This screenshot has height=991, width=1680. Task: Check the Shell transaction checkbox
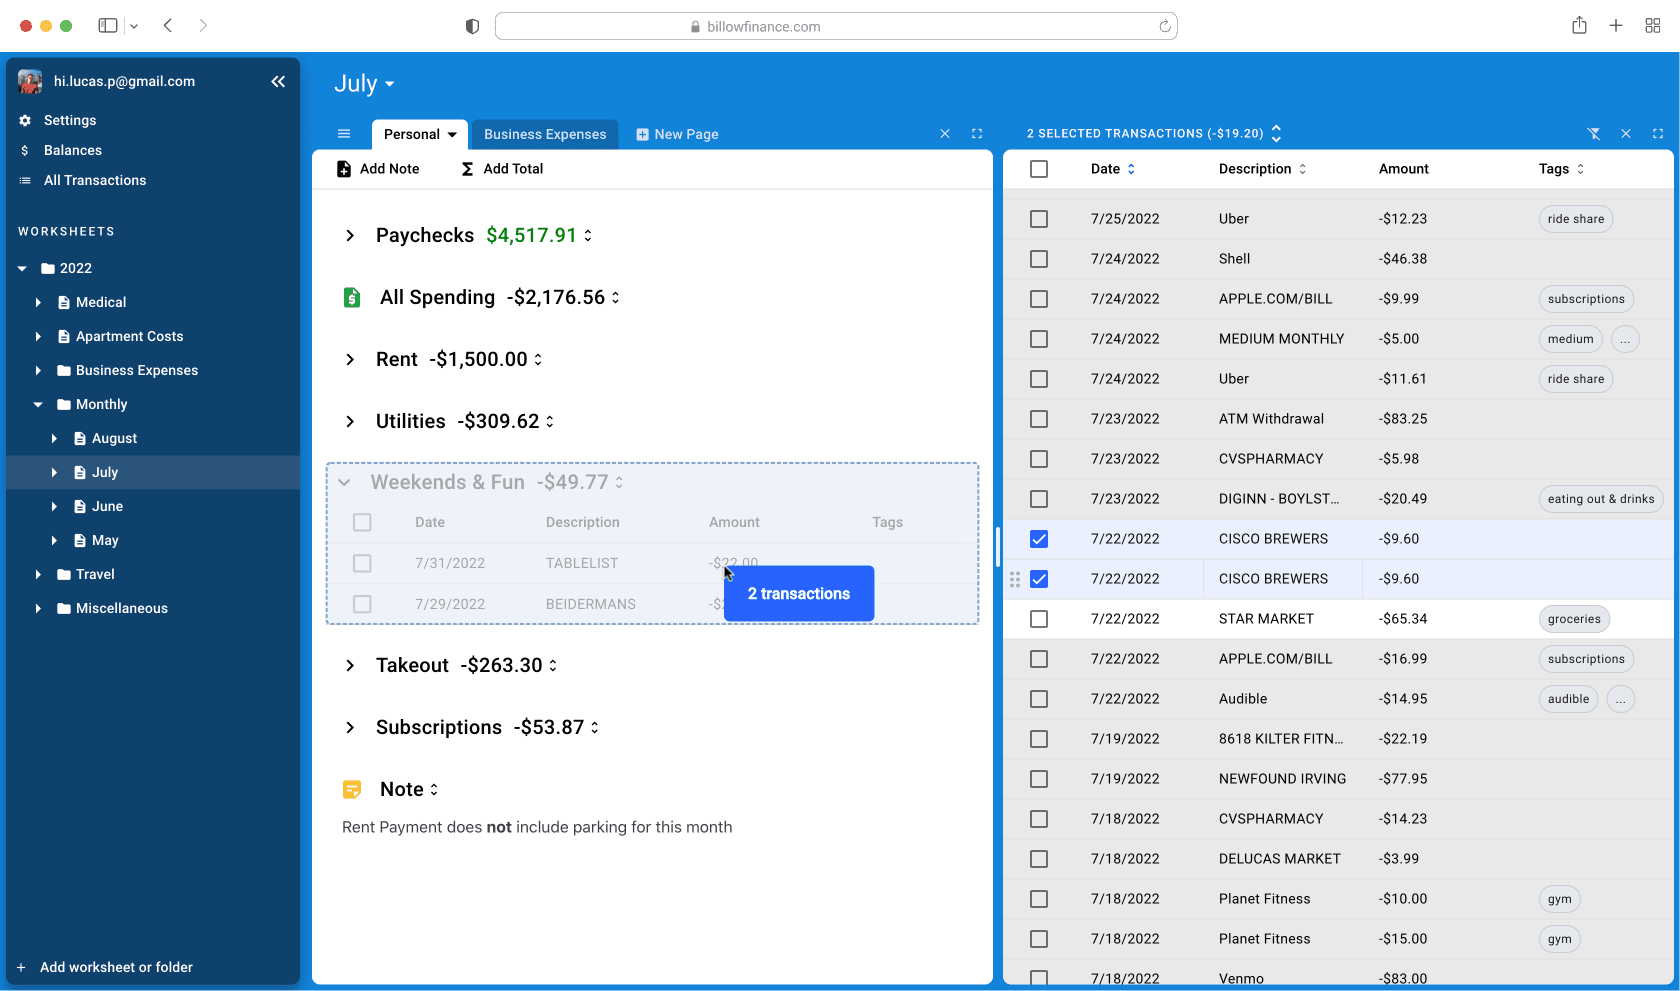(x=1039, y=259)
